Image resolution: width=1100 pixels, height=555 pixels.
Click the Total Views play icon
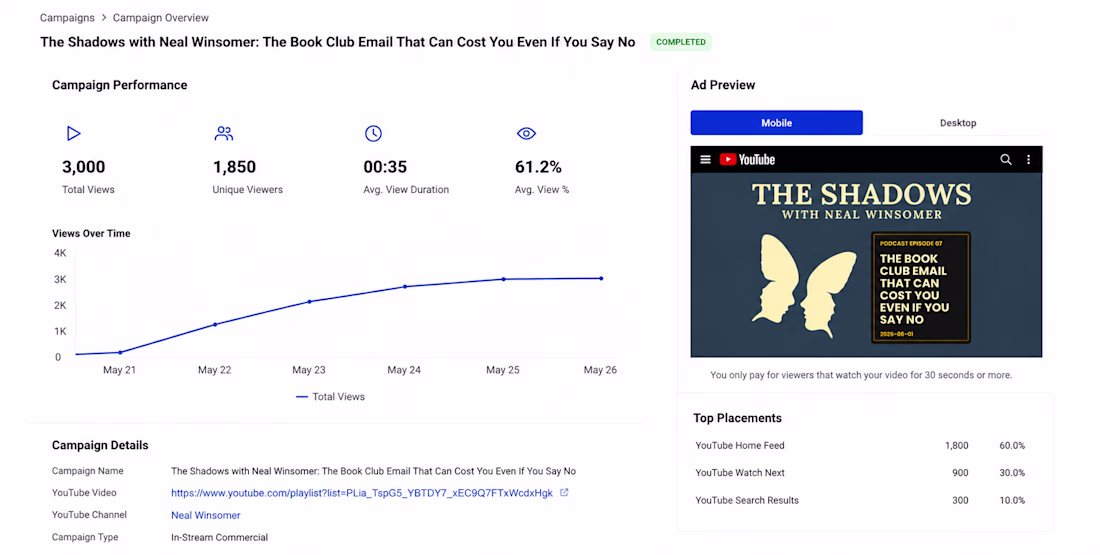(74, 133)
